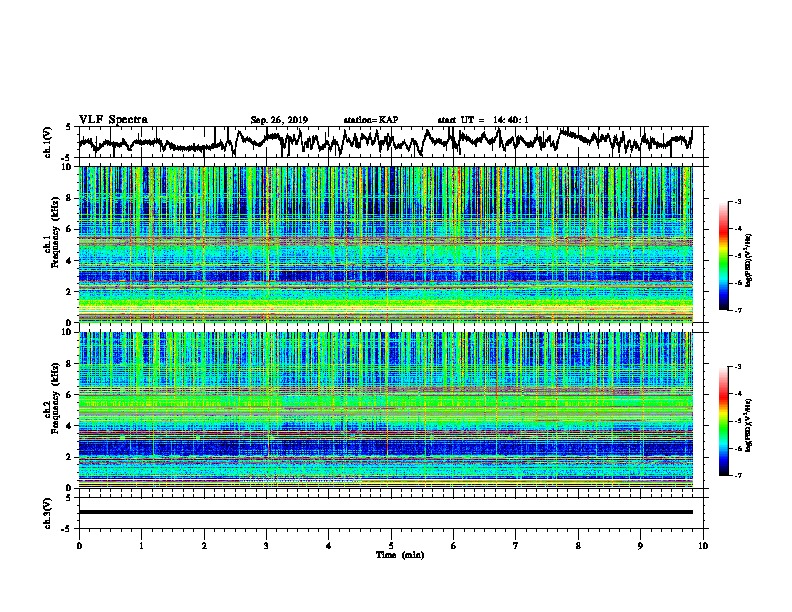
Task: Click the ch.1 spectrogram color scale bar
Action: [724, 256]
